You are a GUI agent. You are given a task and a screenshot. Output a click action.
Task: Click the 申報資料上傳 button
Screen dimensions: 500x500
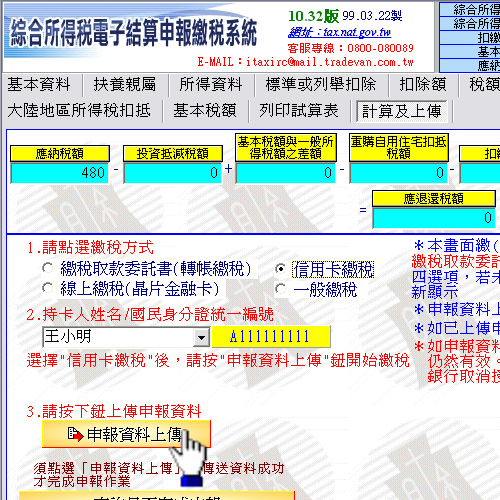[x=126, y=434]
